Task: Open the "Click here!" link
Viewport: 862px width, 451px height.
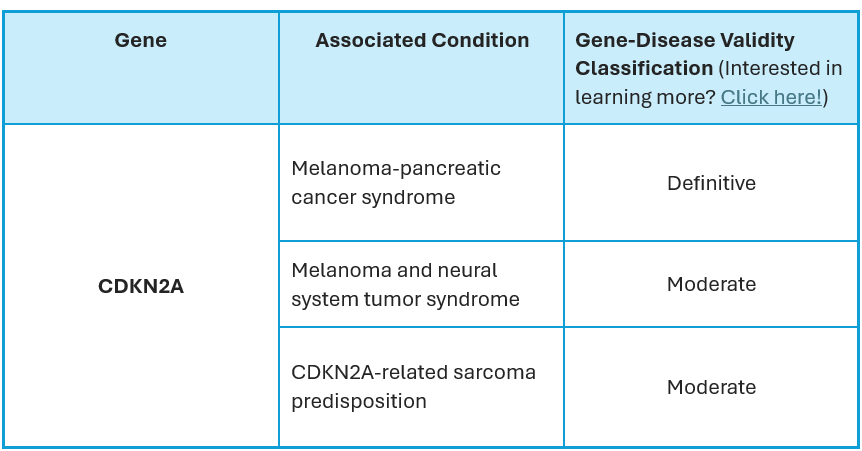Action: pyautogui.click(x=771, y=97)
